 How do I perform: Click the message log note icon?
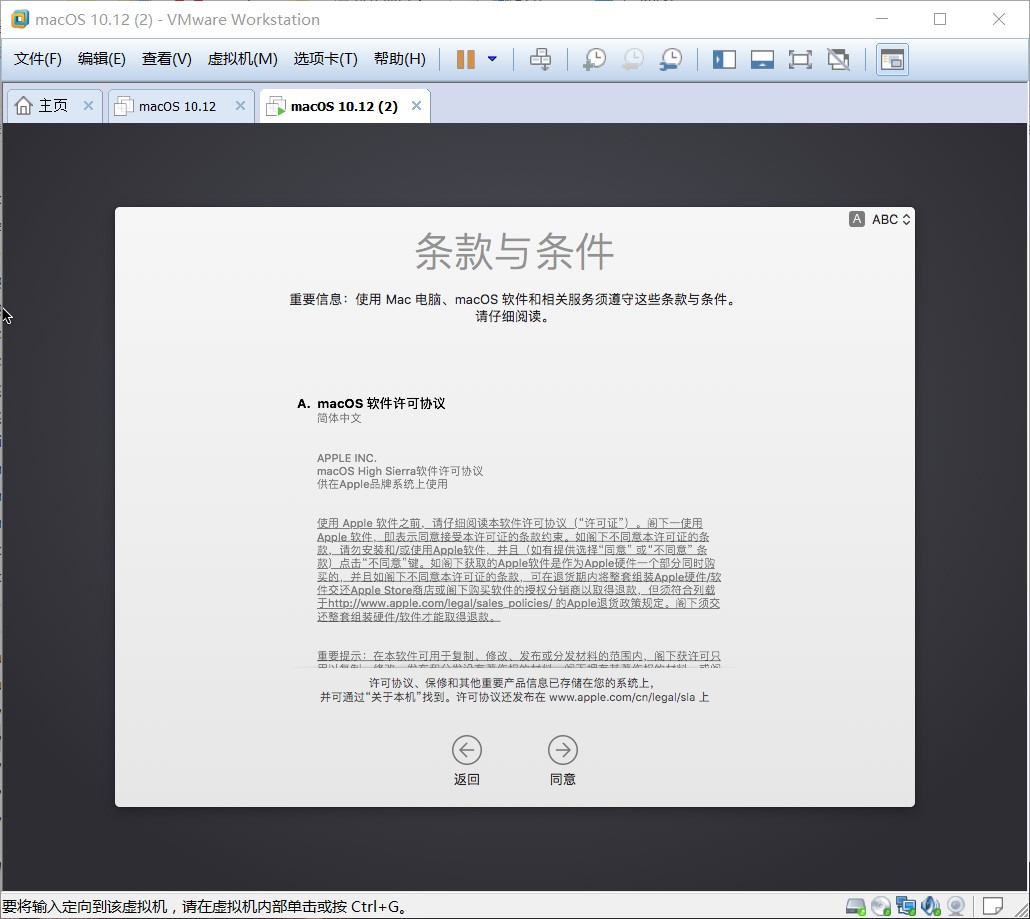[x=992, y=907]
